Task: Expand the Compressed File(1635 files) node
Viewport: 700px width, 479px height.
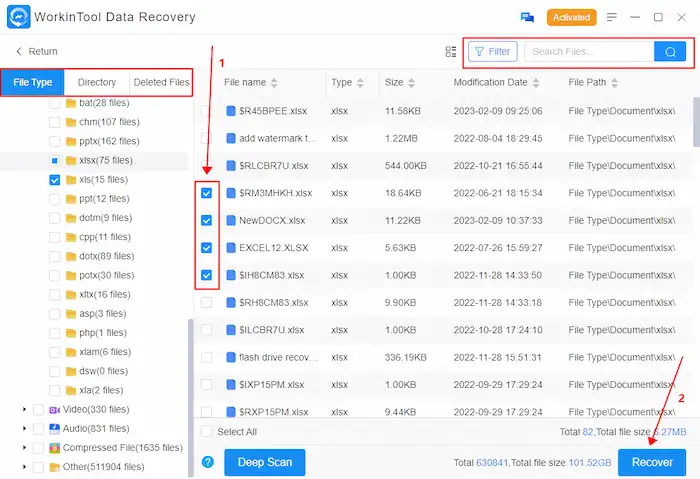Action: [24, 448]
